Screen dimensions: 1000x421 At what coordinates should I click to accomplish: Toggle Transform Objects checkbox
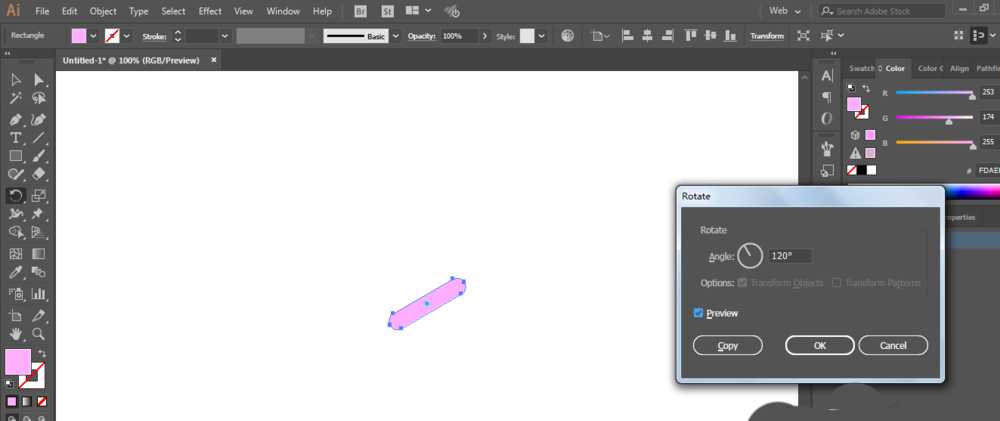[742, 283]
